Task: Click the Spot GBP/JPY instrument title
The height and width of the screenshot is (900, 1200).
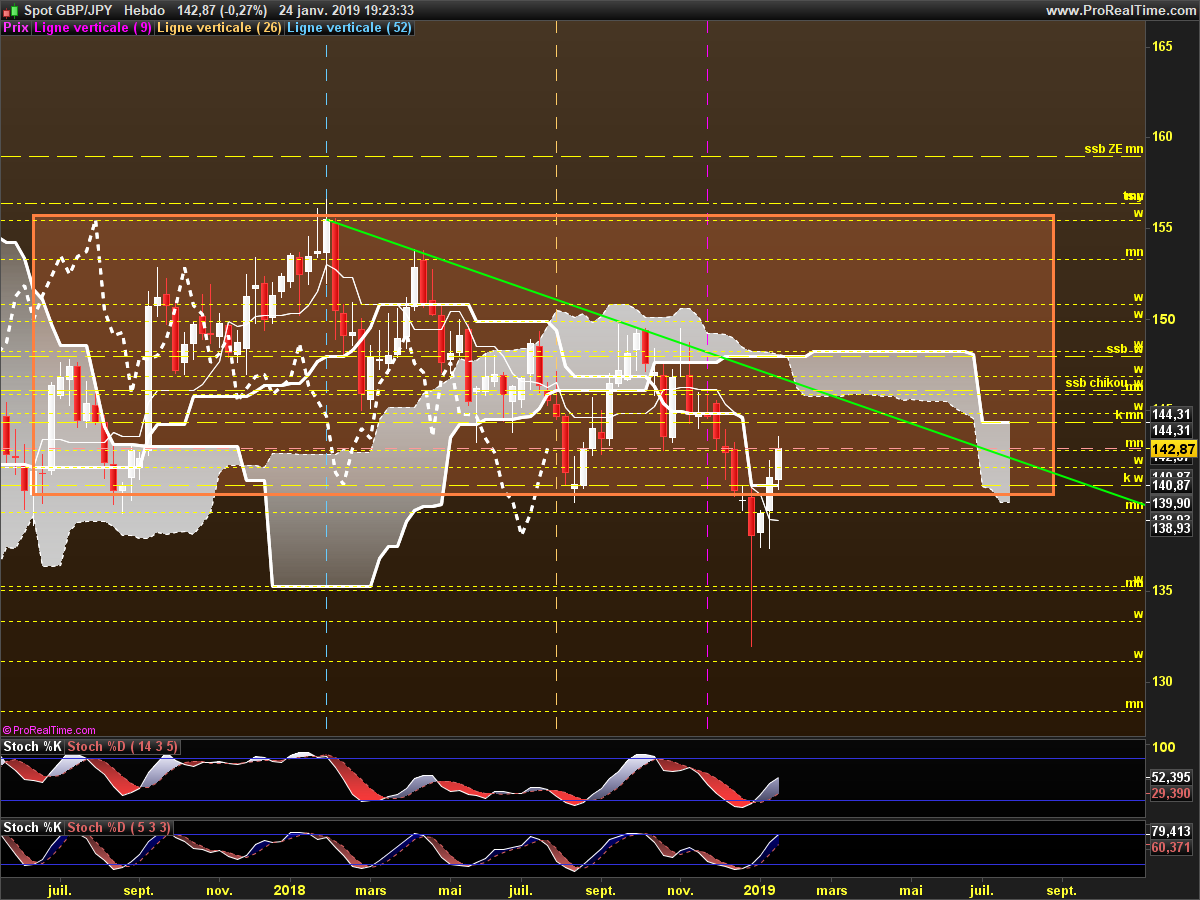Action: (69, 10)
